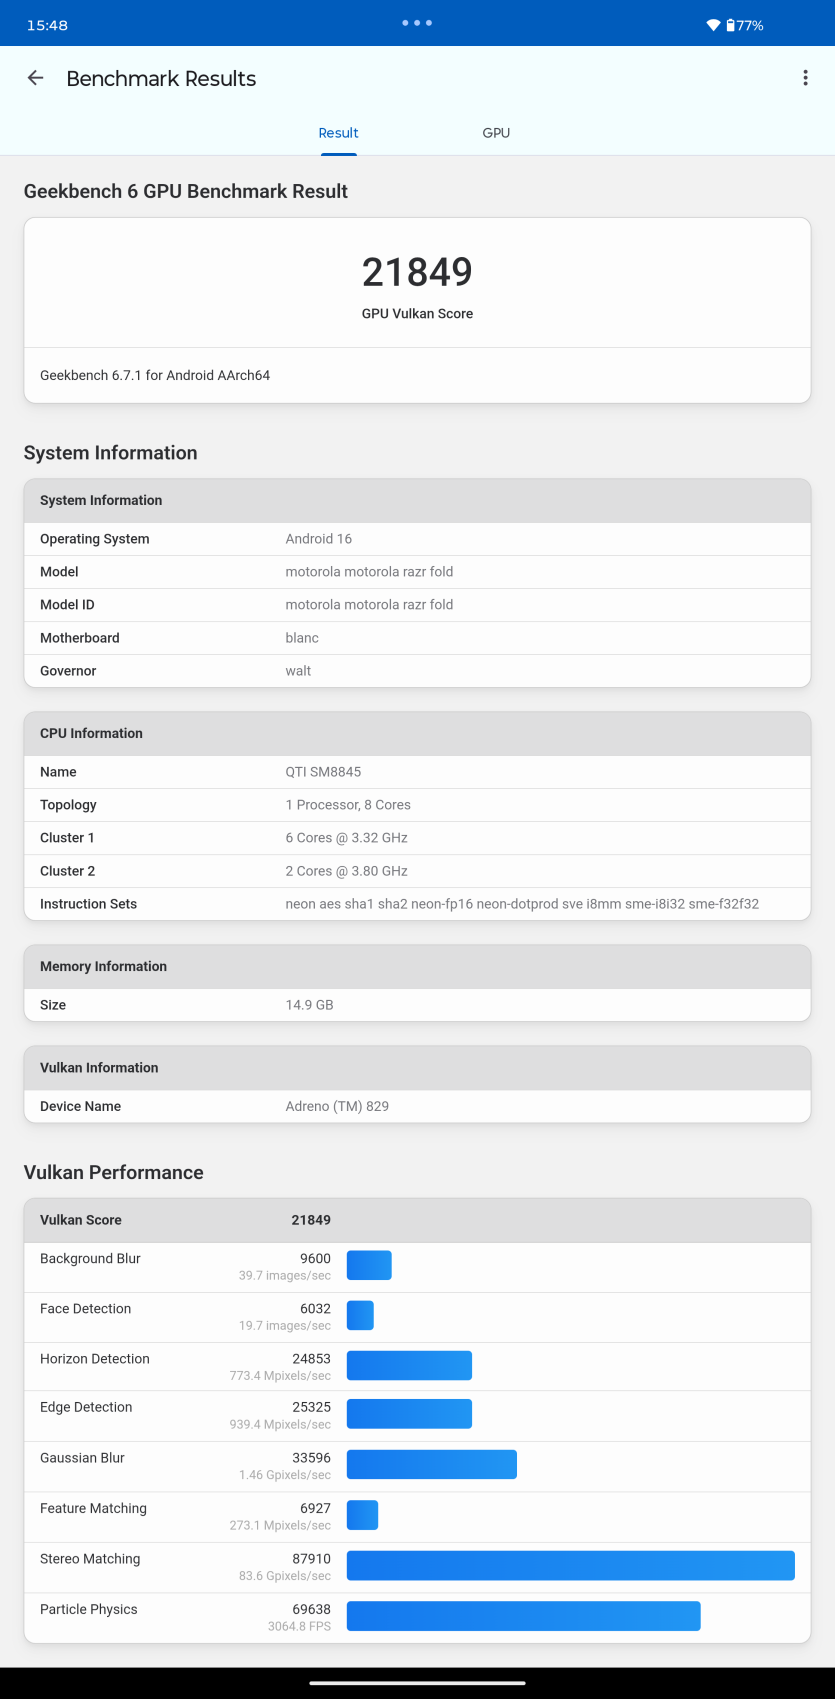Image resolution: width=835 pixels, height=1699 pixels.
Task: Tap the Particle Physics score bar
Action: coord(523,1615)
